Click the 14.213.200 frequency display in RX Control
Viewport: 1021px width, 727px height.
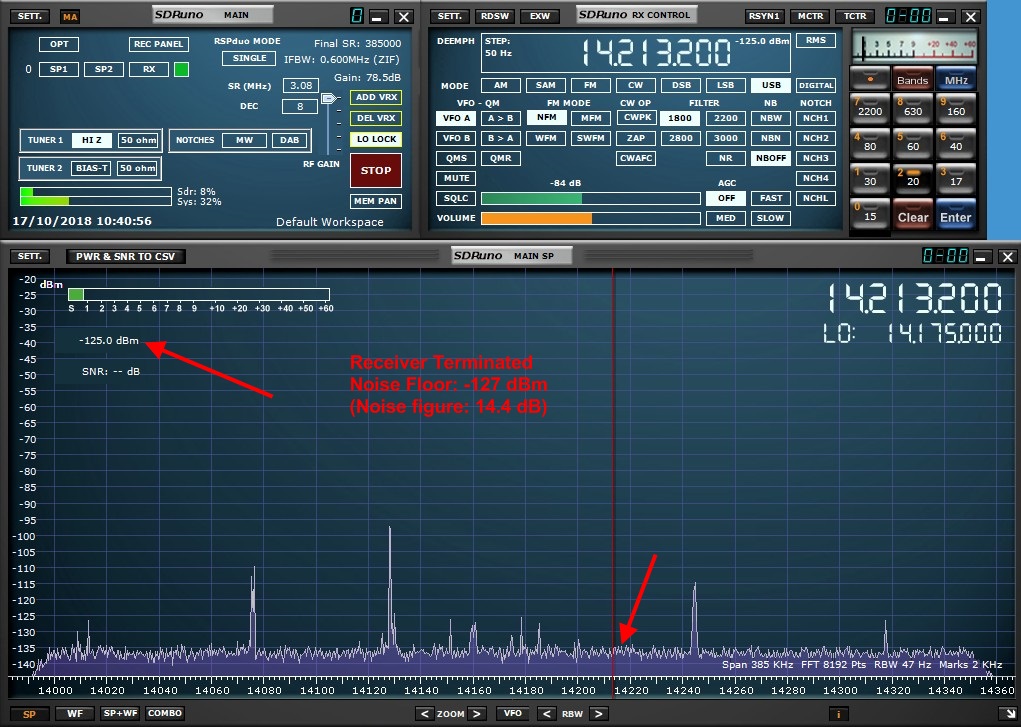(656, 52)
